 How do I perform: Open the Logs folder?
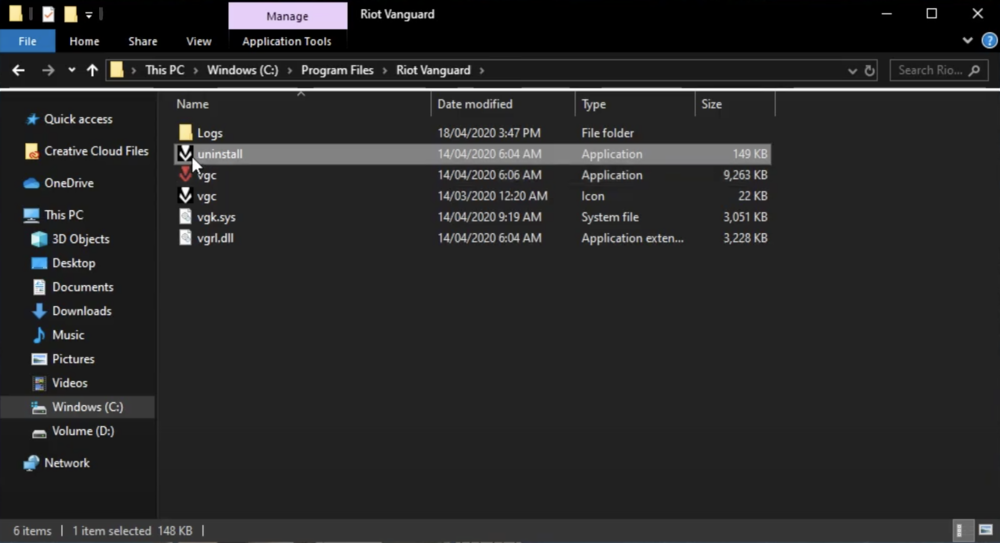click(x=209, y=133)
